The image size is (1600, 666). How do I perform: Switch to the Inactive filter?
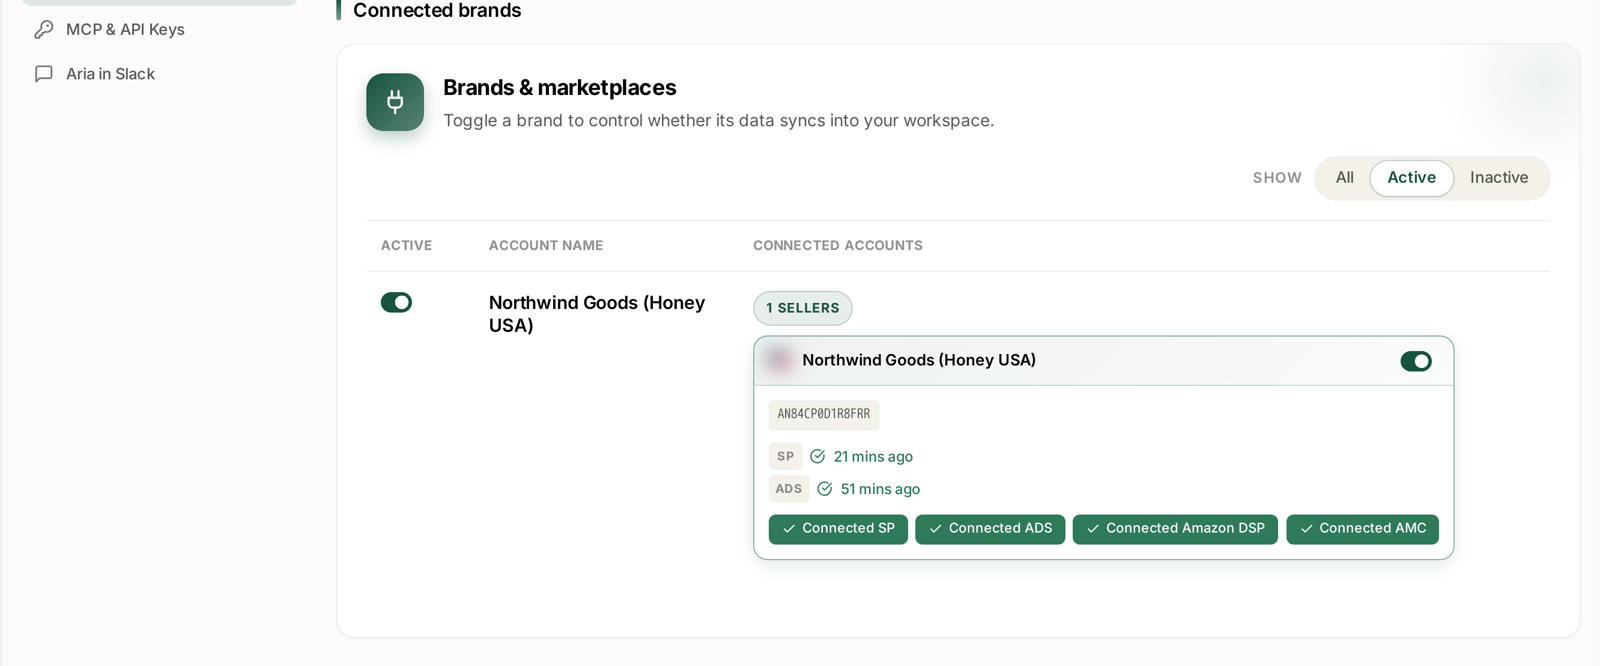[x=1499, y=178]
